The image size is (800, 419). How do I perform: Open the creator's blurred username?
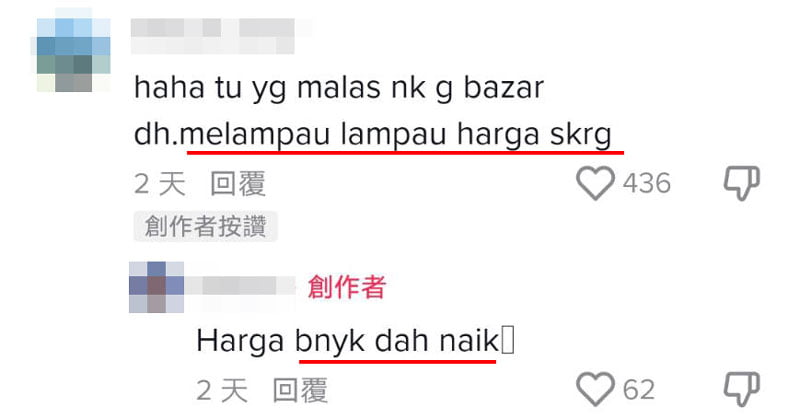pyautogui.click(x=240, y=287)
